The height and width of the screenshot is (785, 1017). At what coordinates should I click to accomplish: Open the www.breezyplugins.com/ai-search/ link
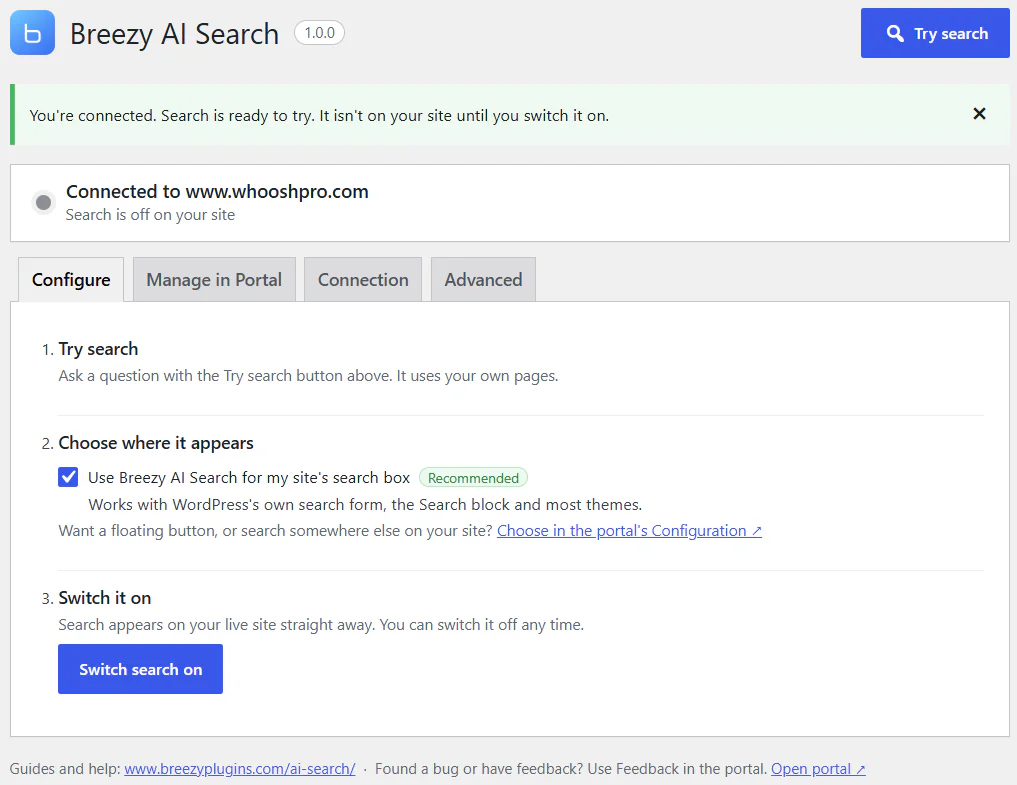240,769
